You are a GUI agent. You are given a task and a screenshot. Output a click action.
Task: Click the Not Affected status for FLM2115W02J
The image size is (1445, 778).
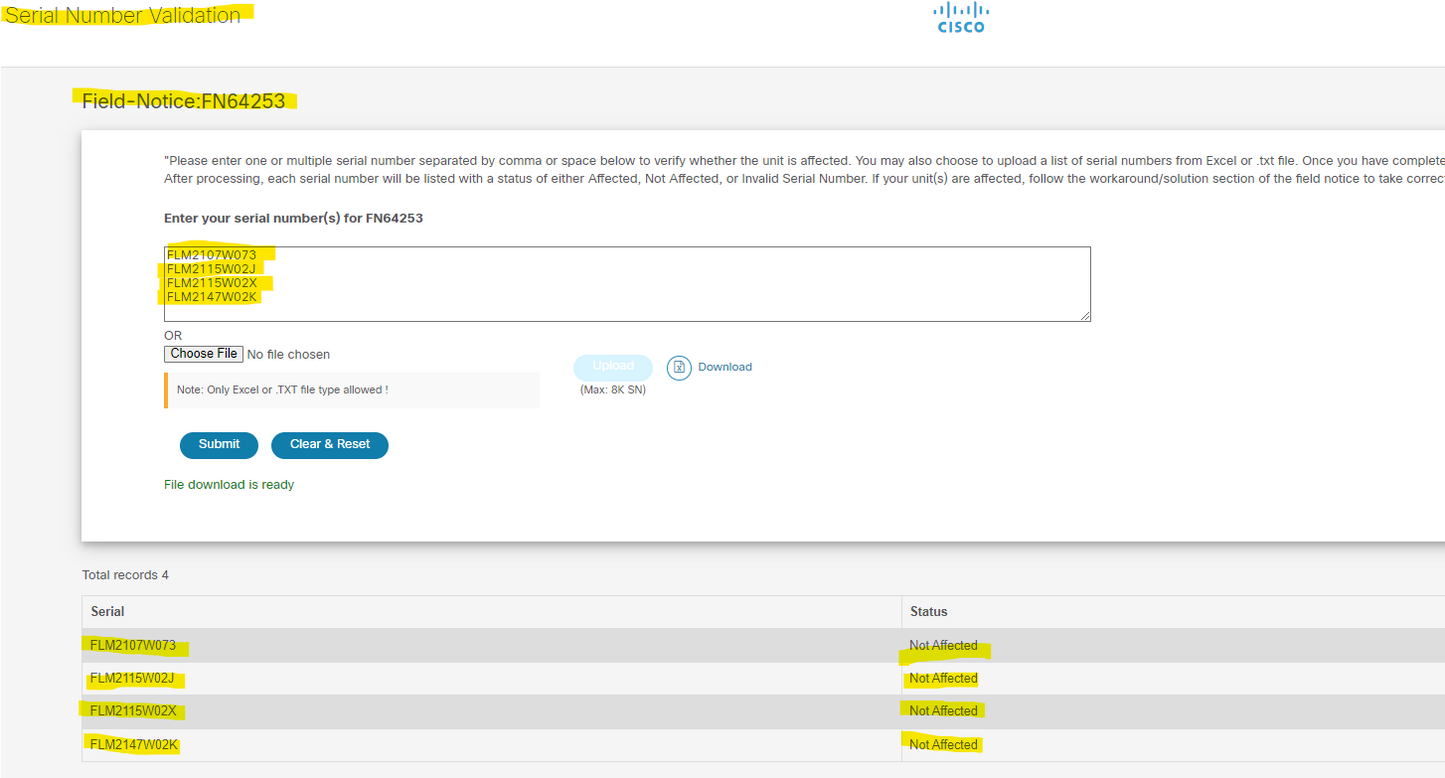[943, 679]
